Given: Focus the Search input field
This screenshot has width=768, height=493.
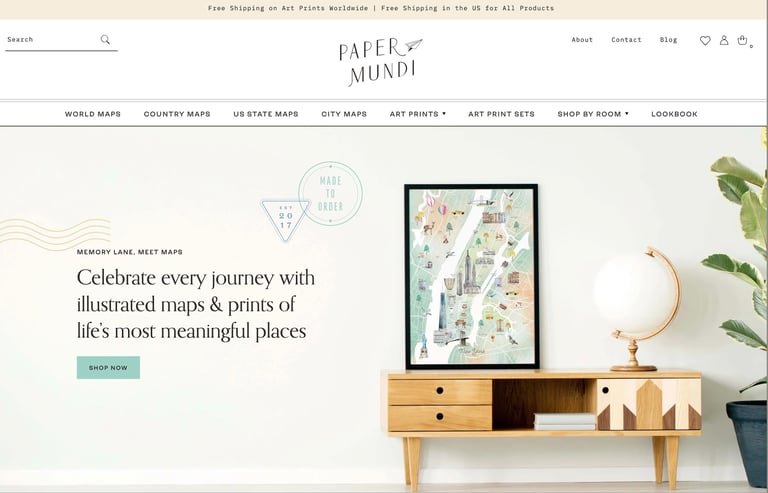Looking at the screenshot, I should pos(53,40).
